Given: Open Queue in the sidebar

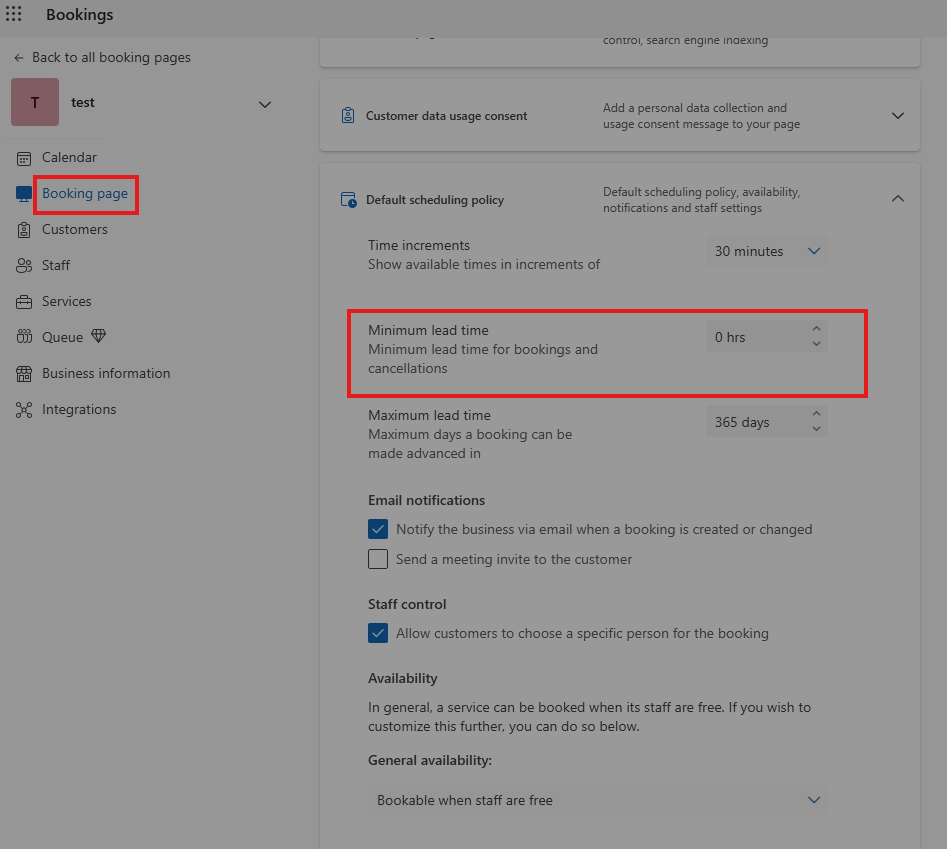Looking at the screenshot, I should pos(62,338).
